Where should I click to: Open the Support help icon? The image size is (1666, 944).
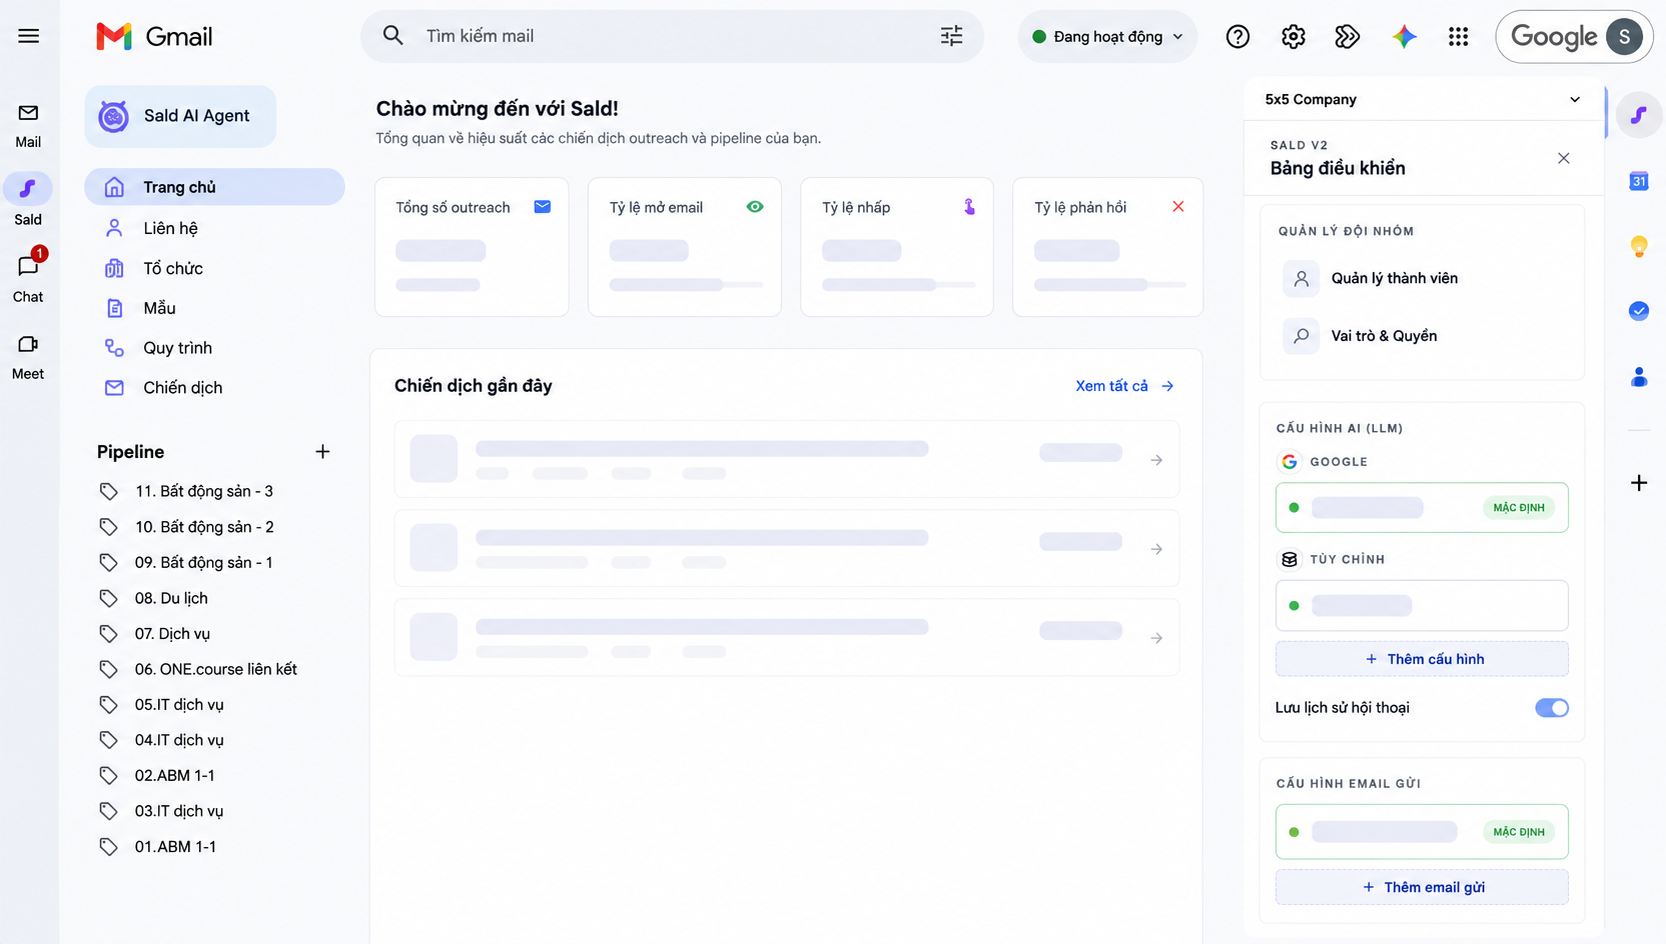[x=1238, y=37]
